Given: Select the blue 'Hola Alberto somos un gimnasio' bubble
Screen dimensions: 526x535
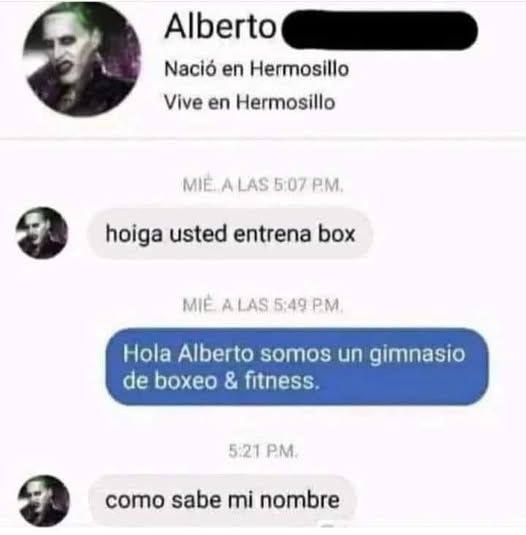Looking at the screenshot, I should (x=297, y=367).
